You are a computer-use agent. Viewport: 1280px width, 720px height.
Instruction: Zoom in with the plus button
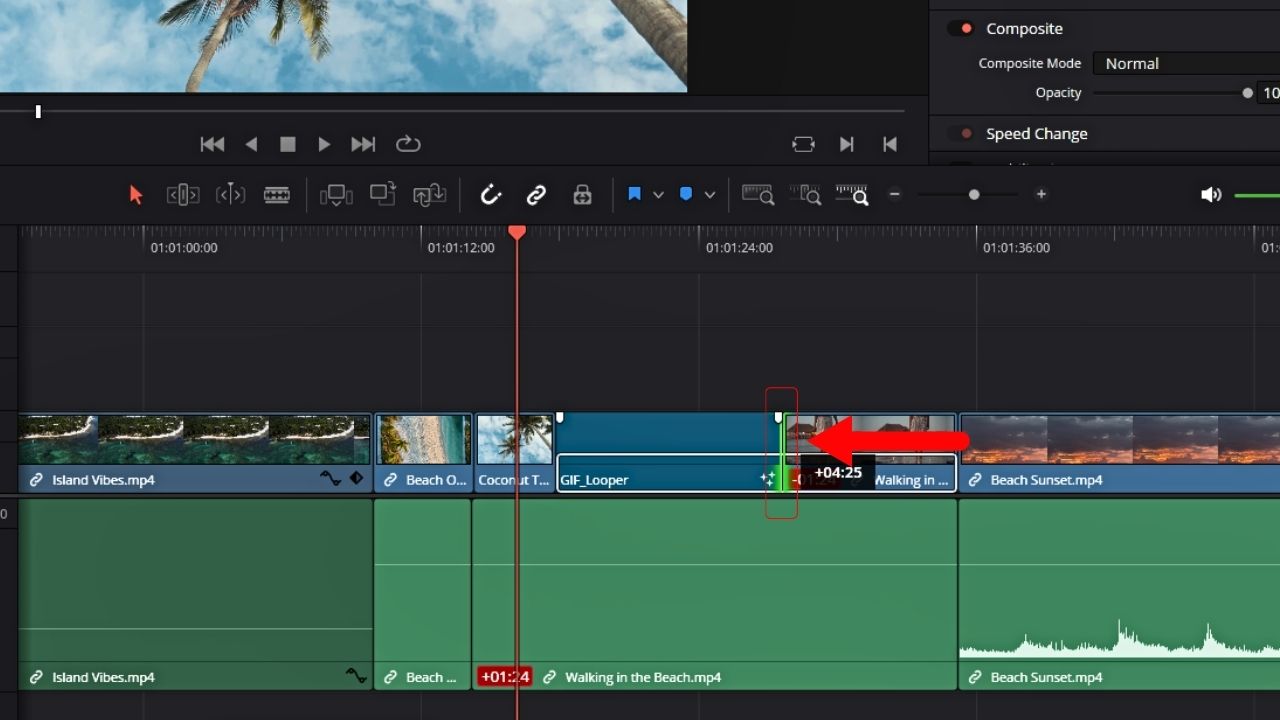[1041, 194]
